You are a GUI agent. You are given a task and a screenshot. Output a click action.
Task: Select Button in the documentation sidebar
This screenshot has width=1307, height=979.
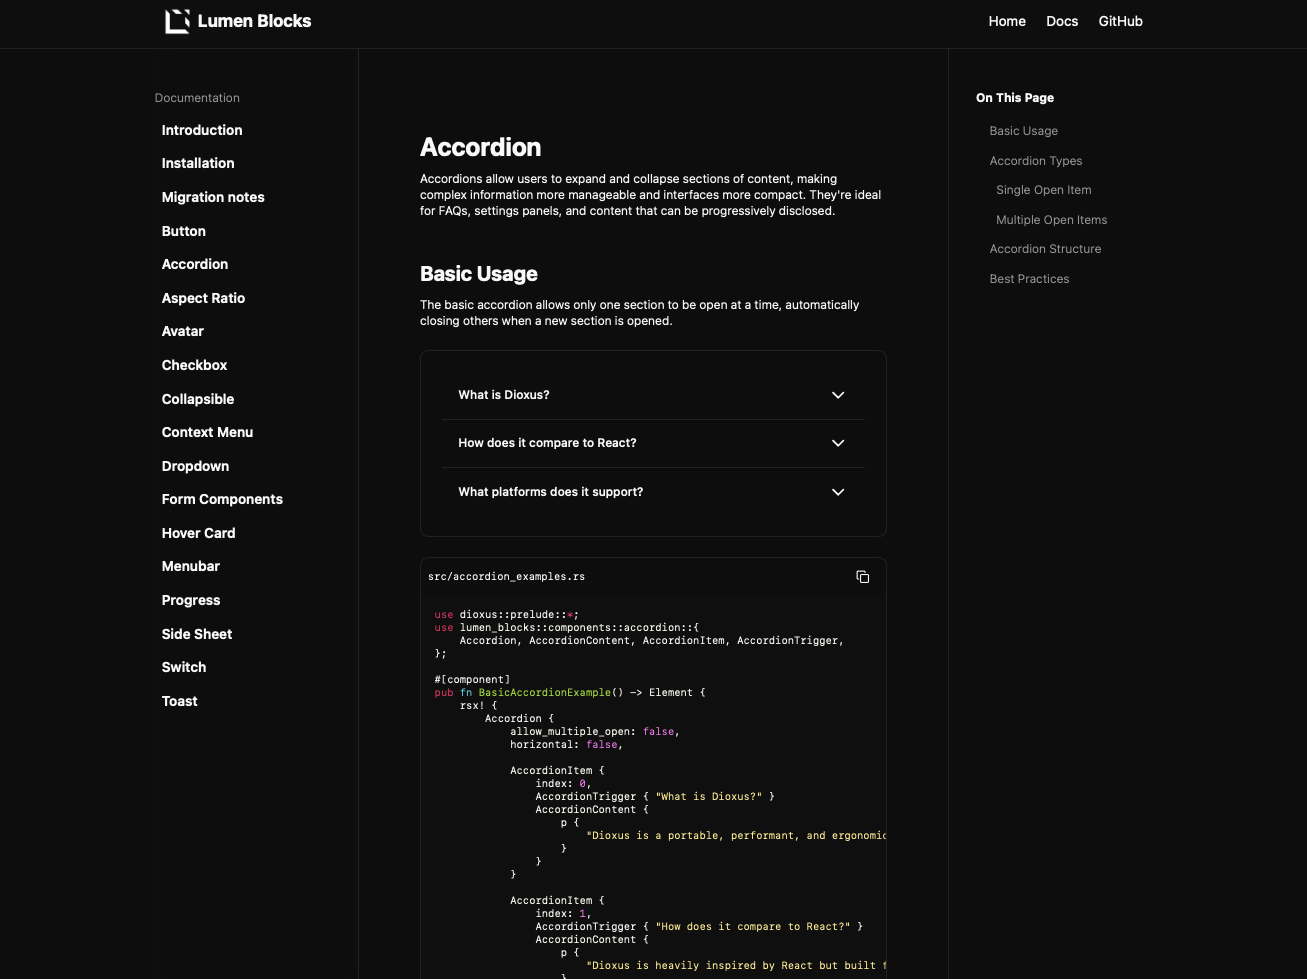tap(184, 231)
